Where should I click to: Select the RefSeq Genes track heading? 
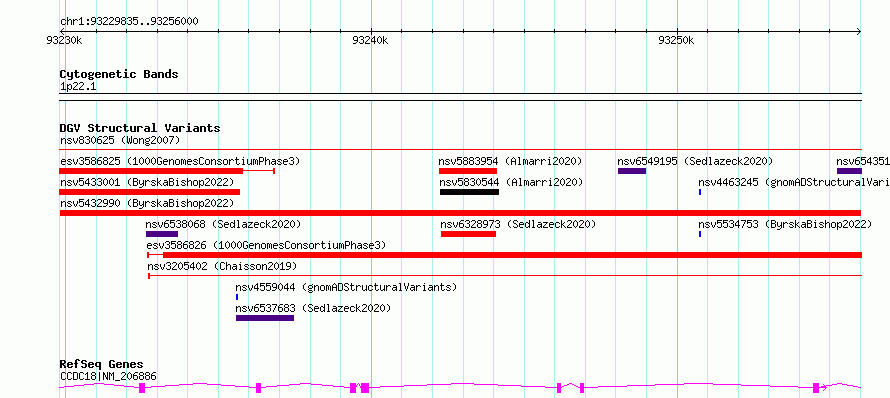102,365
